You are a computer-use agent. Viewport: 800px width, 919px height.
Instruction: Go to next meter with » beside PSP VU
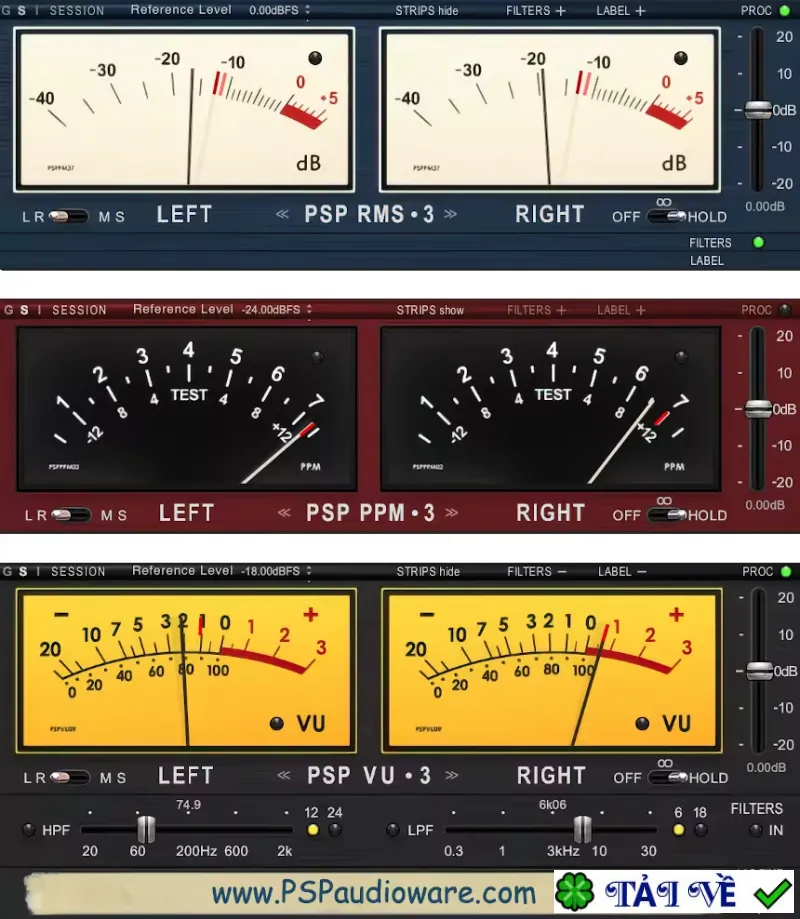(x=451, y=775)
